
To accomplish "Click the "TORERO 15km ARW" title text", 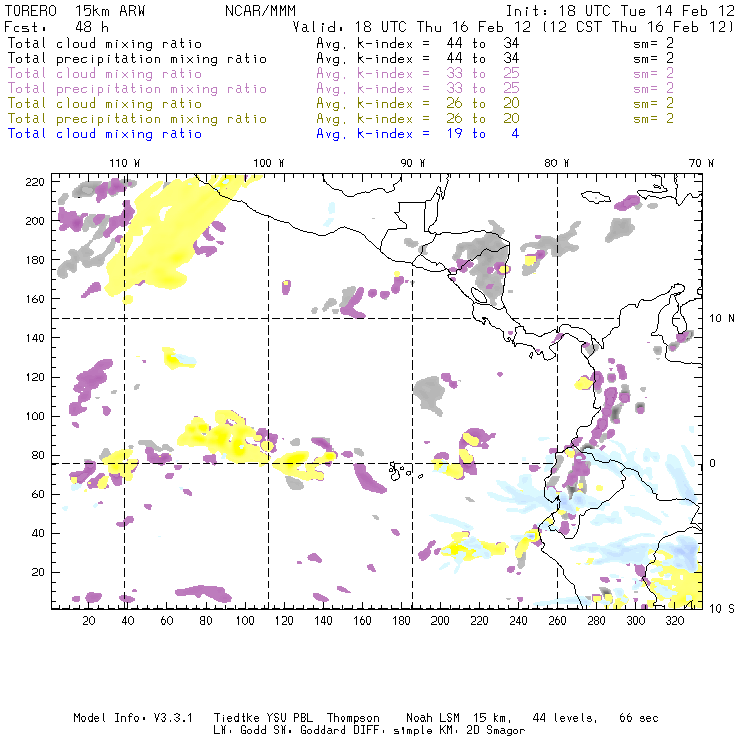I will coord(75,10).
